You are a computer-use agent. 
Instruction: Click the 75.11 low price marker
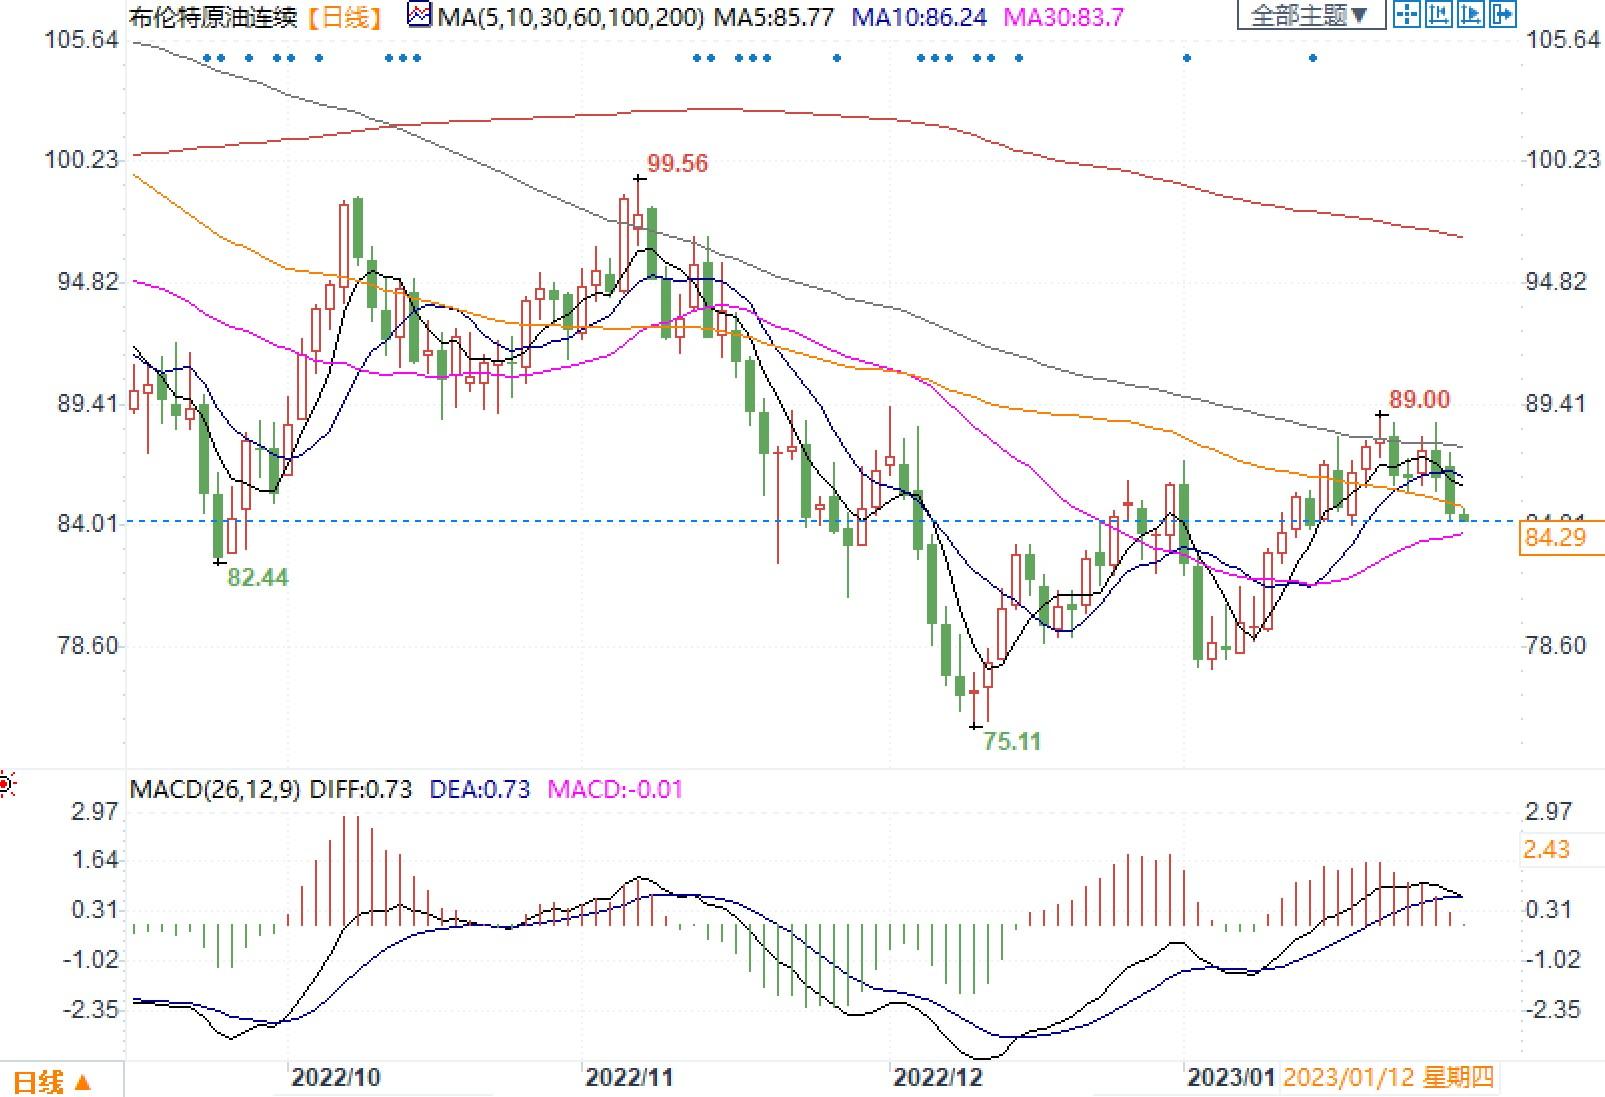coord(1012,741)
